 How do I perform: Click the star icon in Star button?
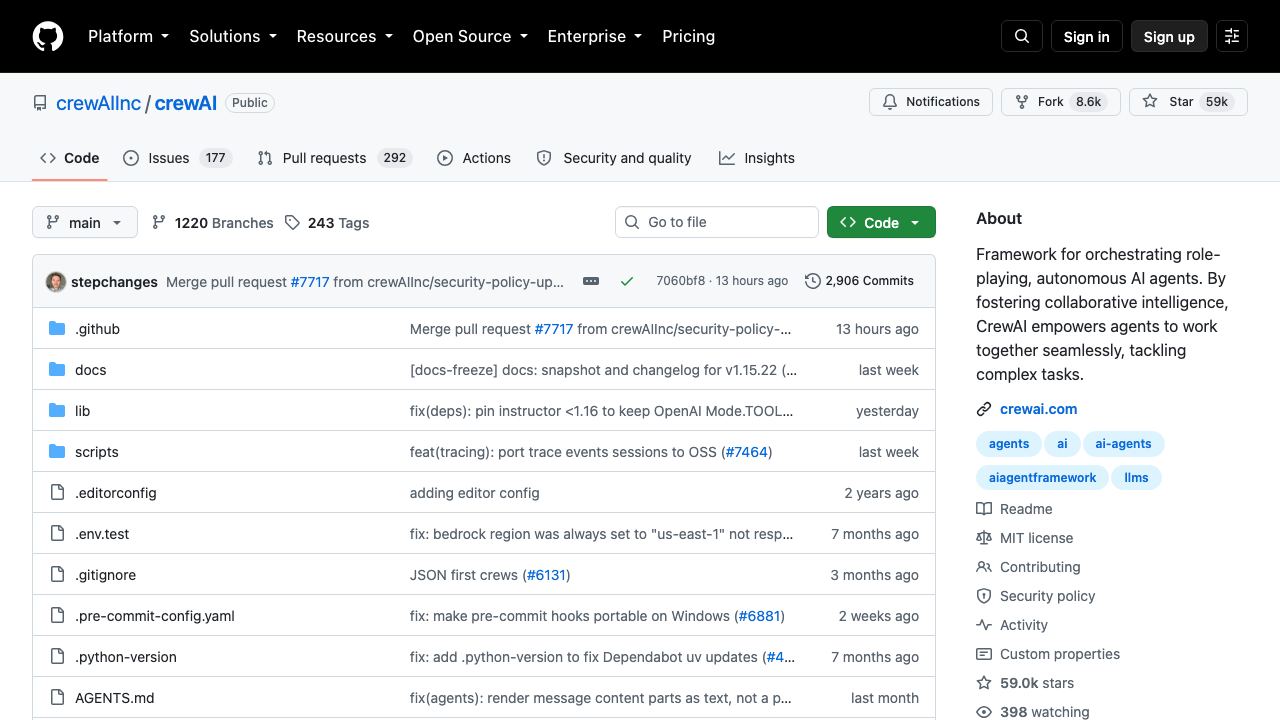pos(1150,102)
